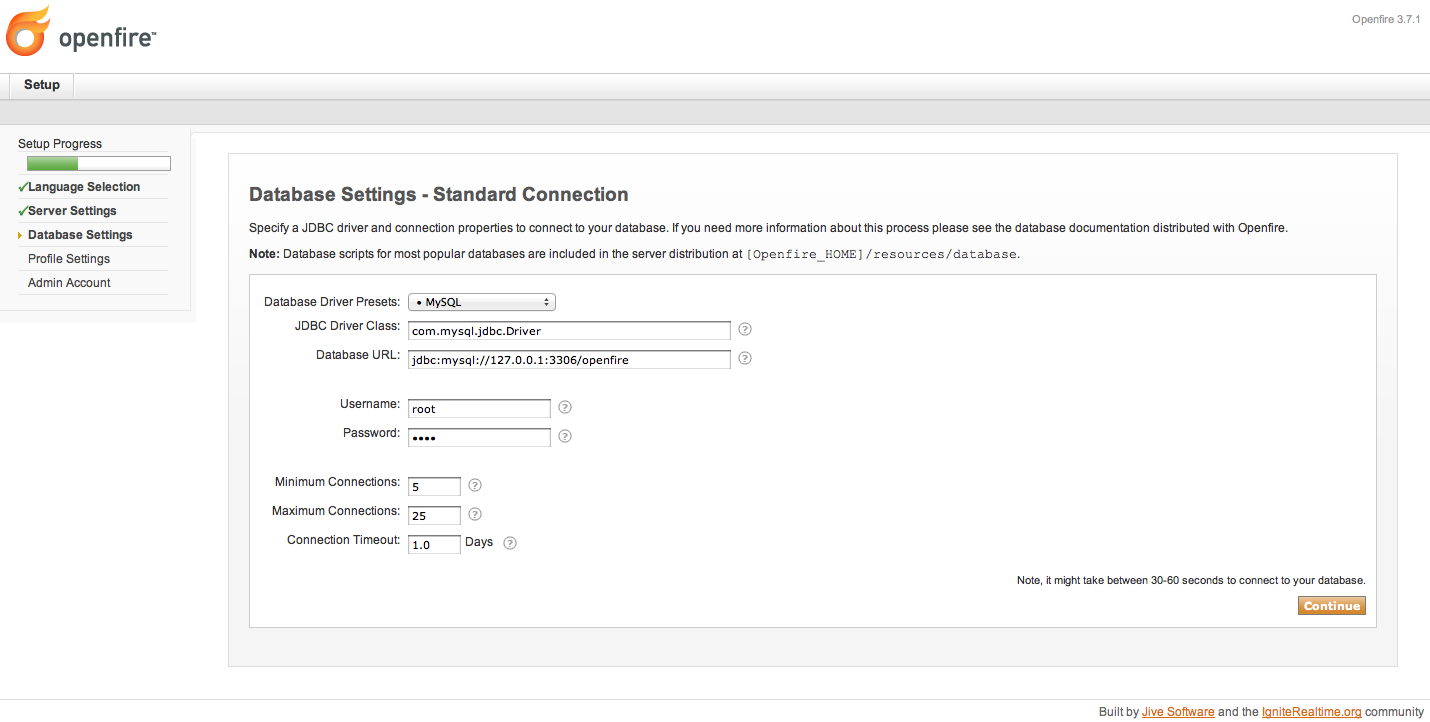The width and height of the screenshot is (1430, 722).
Task: Switch to the Setup tab
Action: (42, 85)
